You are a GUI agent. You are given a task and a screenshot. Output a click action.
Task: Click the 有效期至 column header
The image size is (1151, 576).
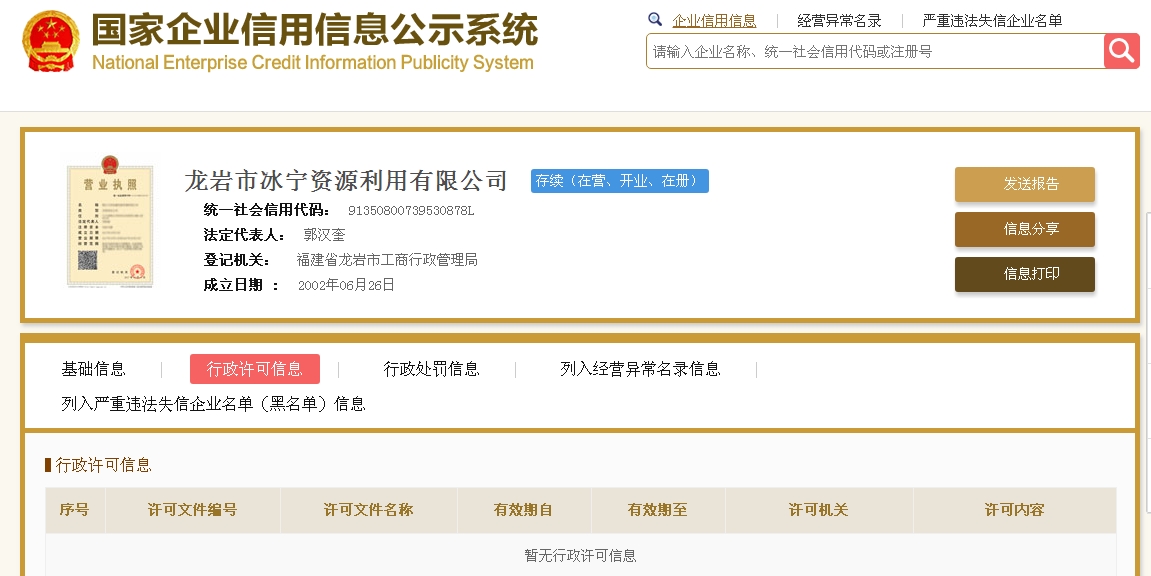[658, 510]
